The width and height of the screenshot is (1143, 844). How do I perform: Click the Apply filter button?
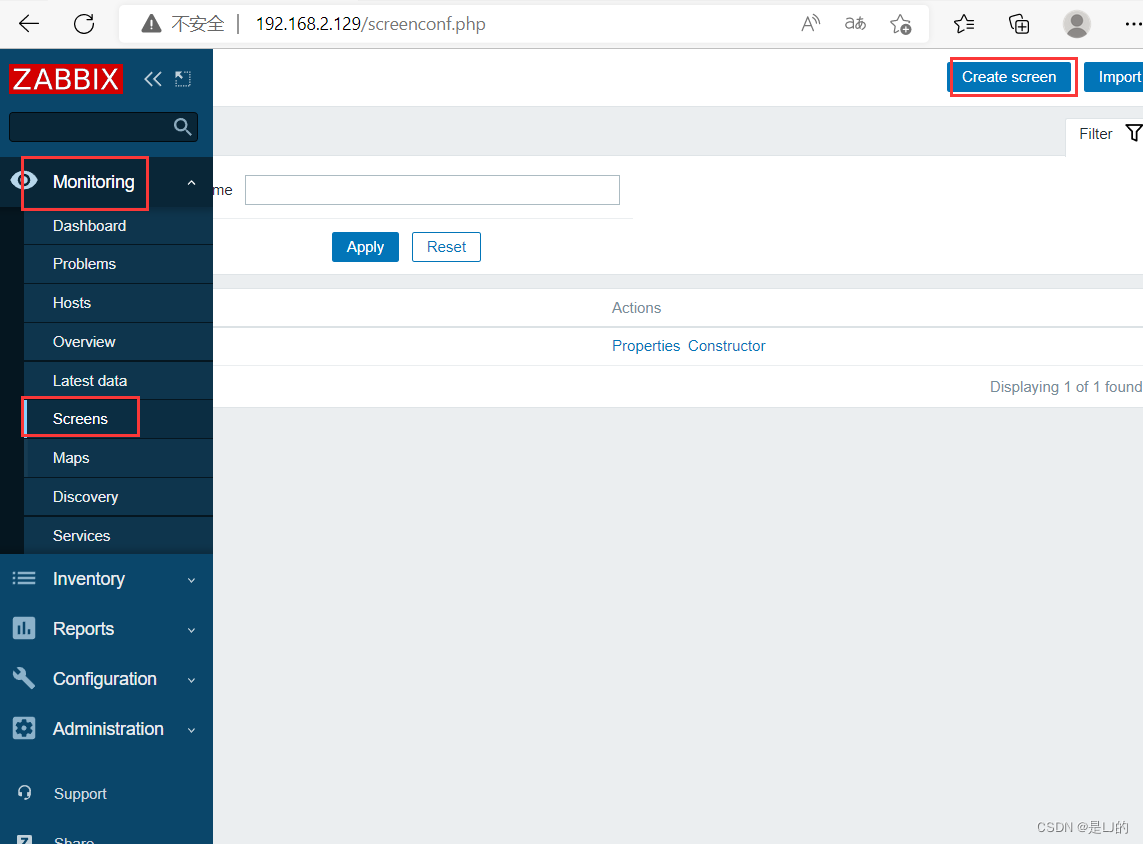point(365,247)
